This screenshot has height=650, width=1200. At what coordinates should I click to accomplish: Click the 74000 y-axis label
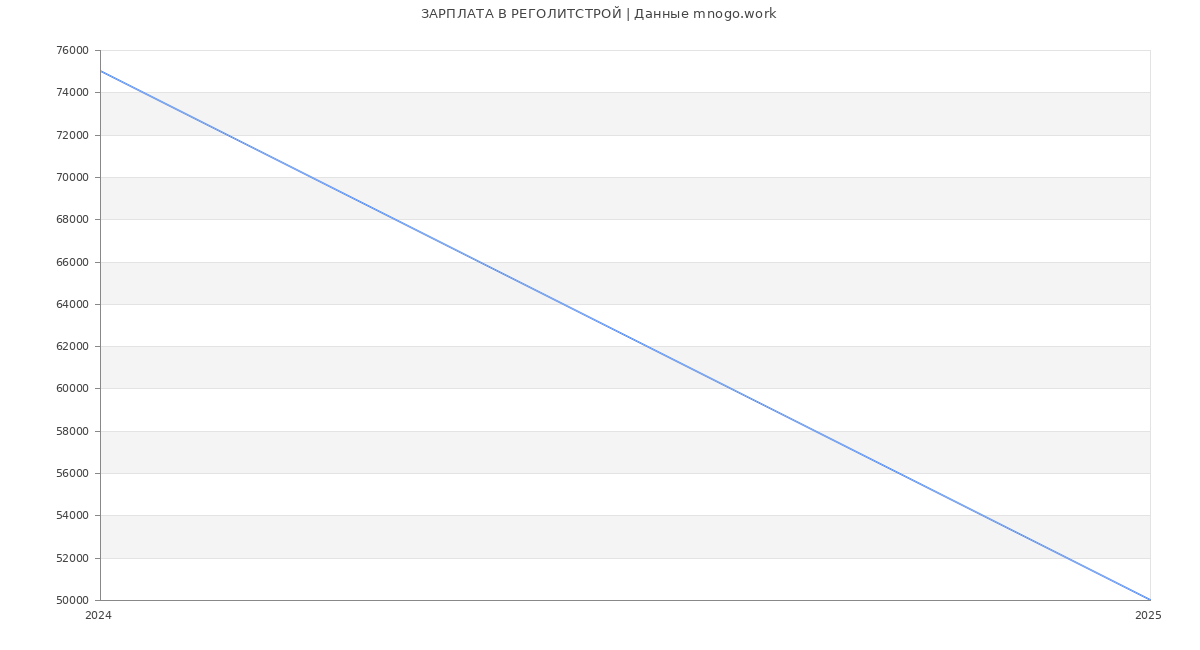click(74, 93)
